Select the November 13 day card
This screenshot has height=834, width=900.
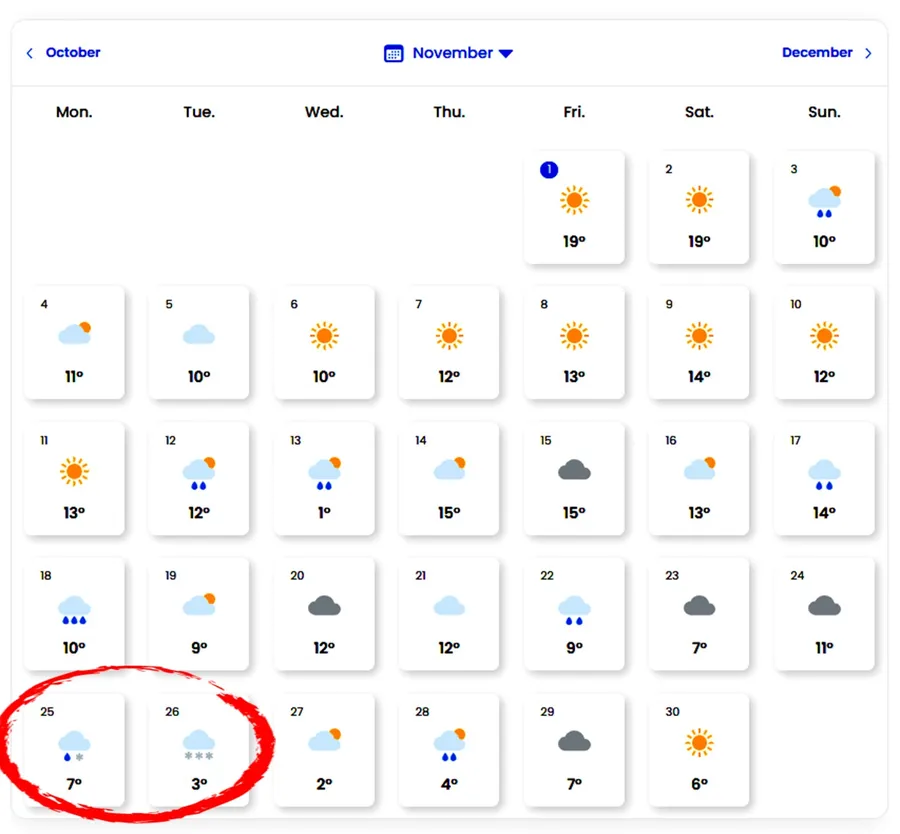(324, 479)
